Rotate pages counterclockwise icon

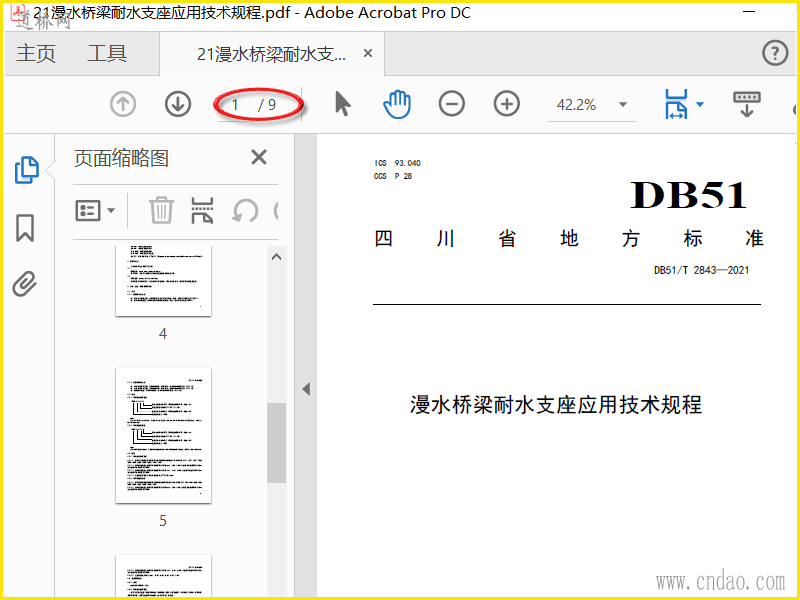click(x=245, y=210)
